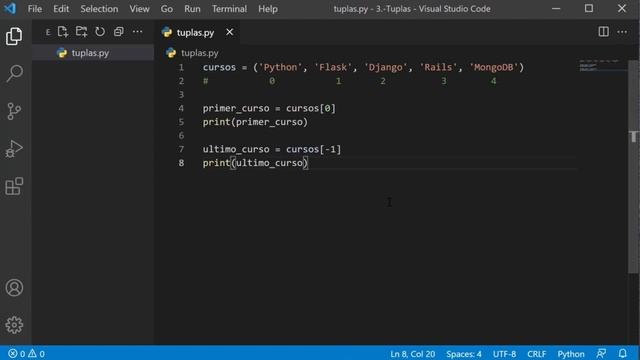Click tuplas.py in the breadcrumb bar
Image resolution: width=640 pixels, height=360 pixels.
199,53
